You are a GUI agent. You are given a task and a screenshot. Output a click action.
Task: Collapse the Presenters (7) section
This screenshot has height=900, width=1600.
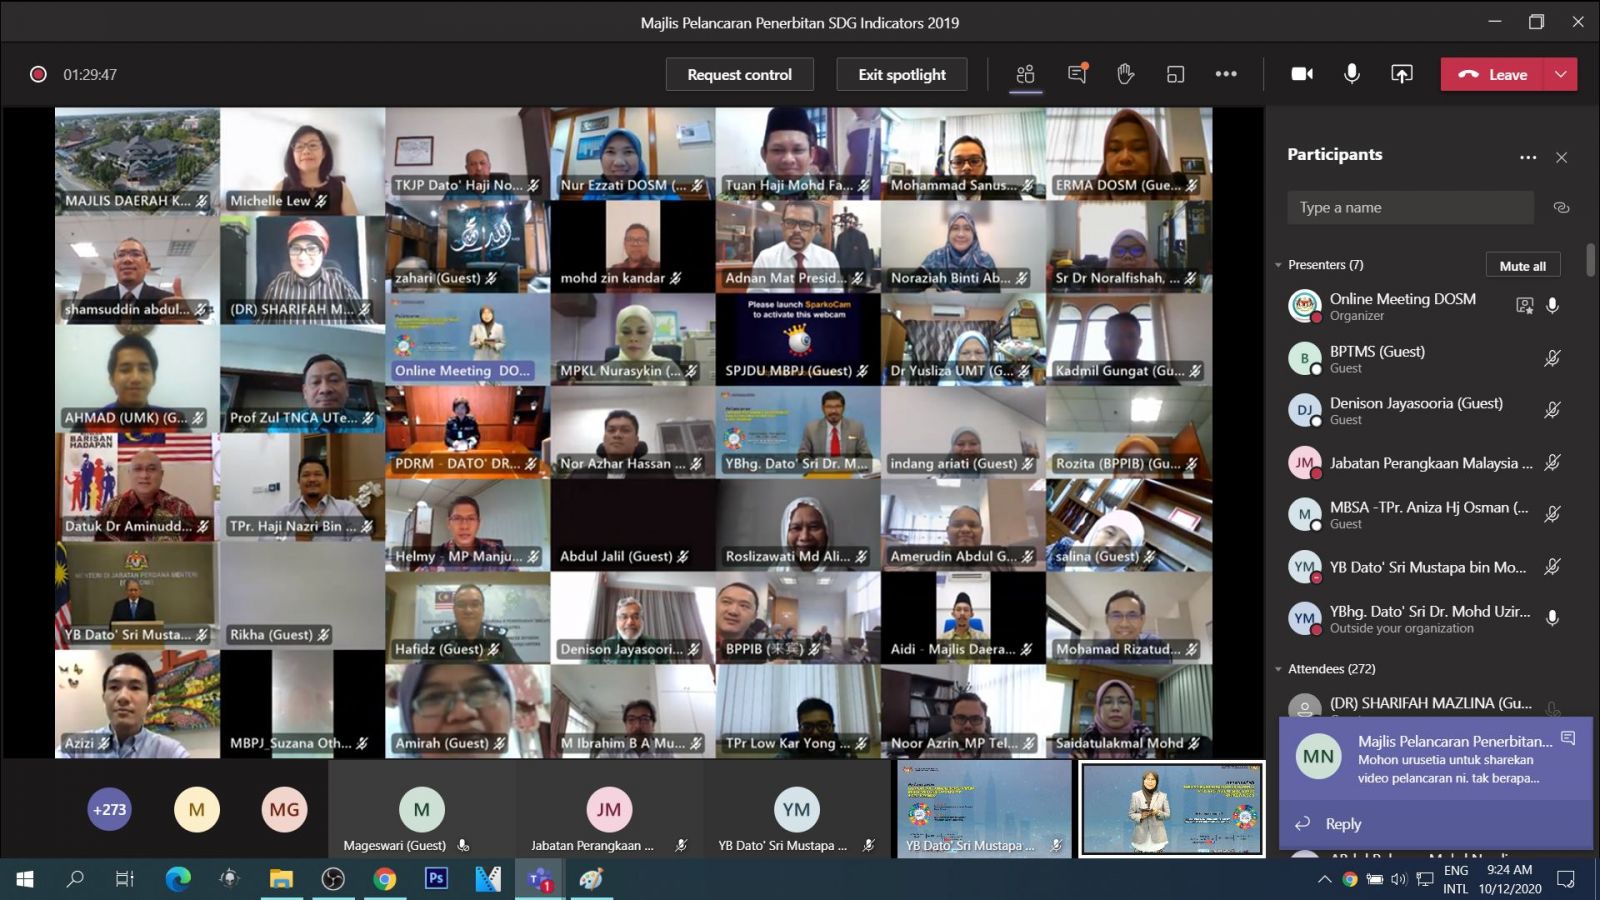click(1278, 265)
